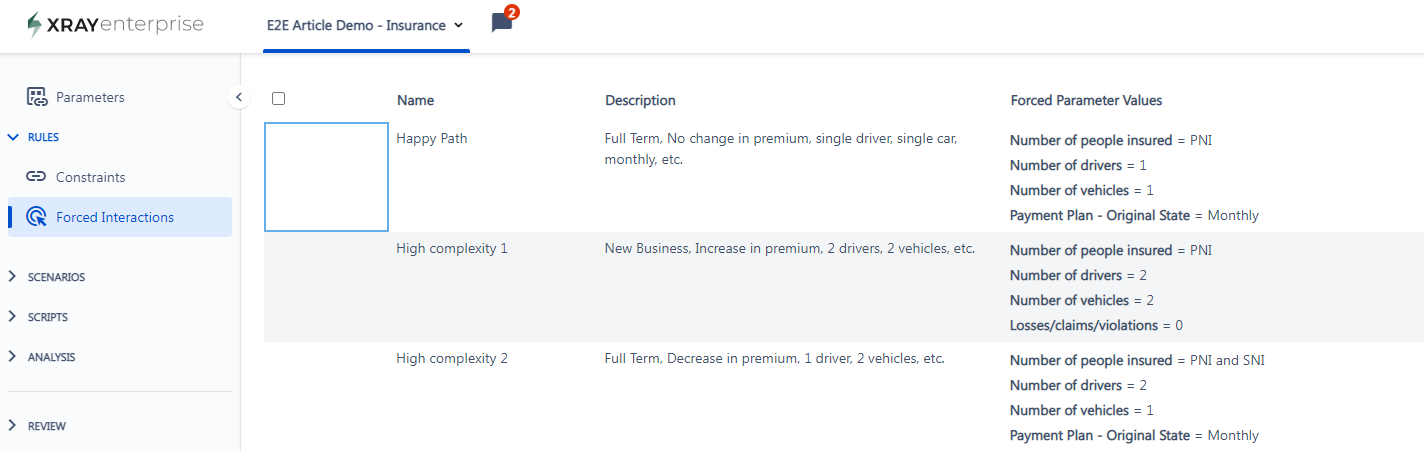Collapse the sidebar with the arrow button

(x=238, y=97)
